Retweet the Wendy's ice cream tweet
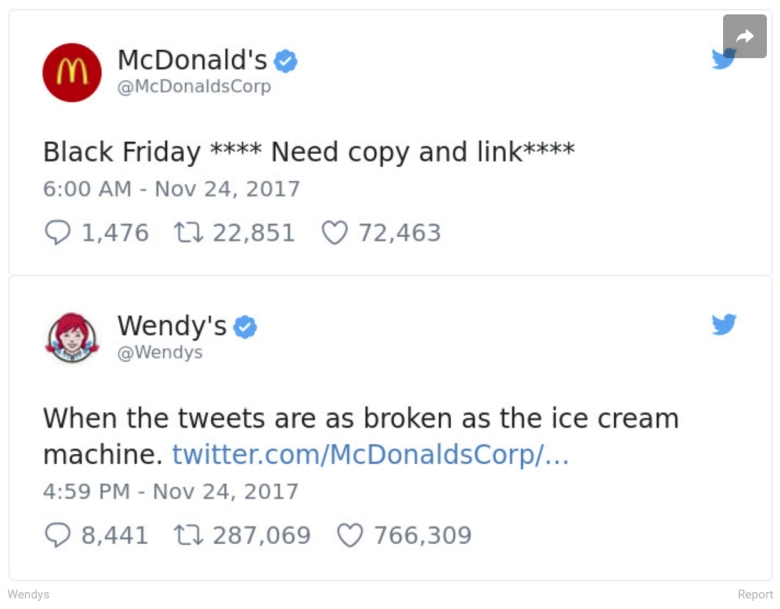The image size is (780, 609). tap(185, 535)
